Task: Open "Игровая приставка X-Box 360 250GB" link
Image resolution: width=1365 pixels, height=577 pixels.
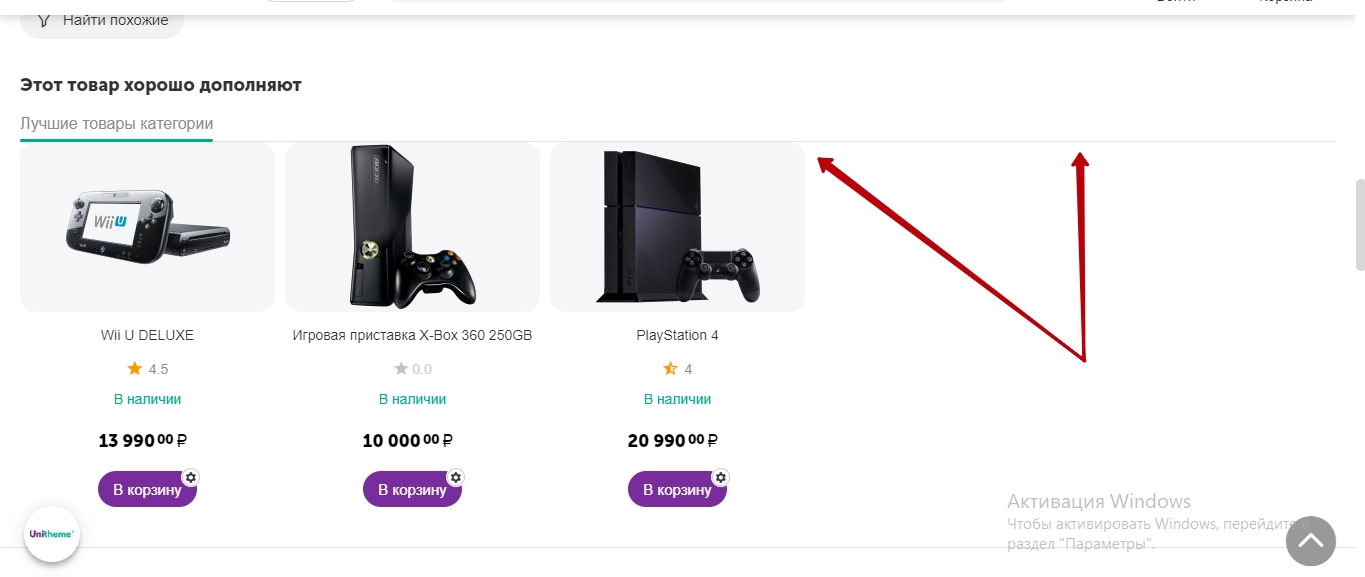Action: point(412,336)
